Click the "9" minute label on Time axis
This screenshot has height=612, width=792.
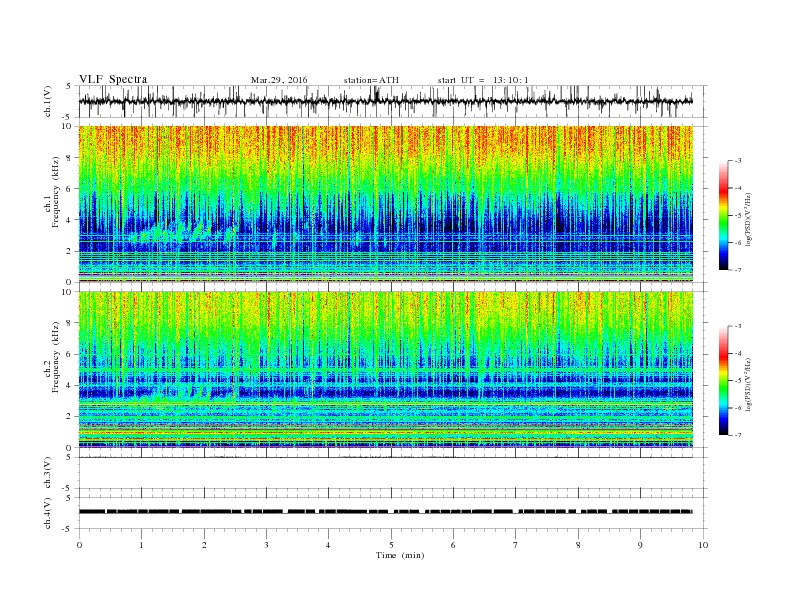(640, 545)
